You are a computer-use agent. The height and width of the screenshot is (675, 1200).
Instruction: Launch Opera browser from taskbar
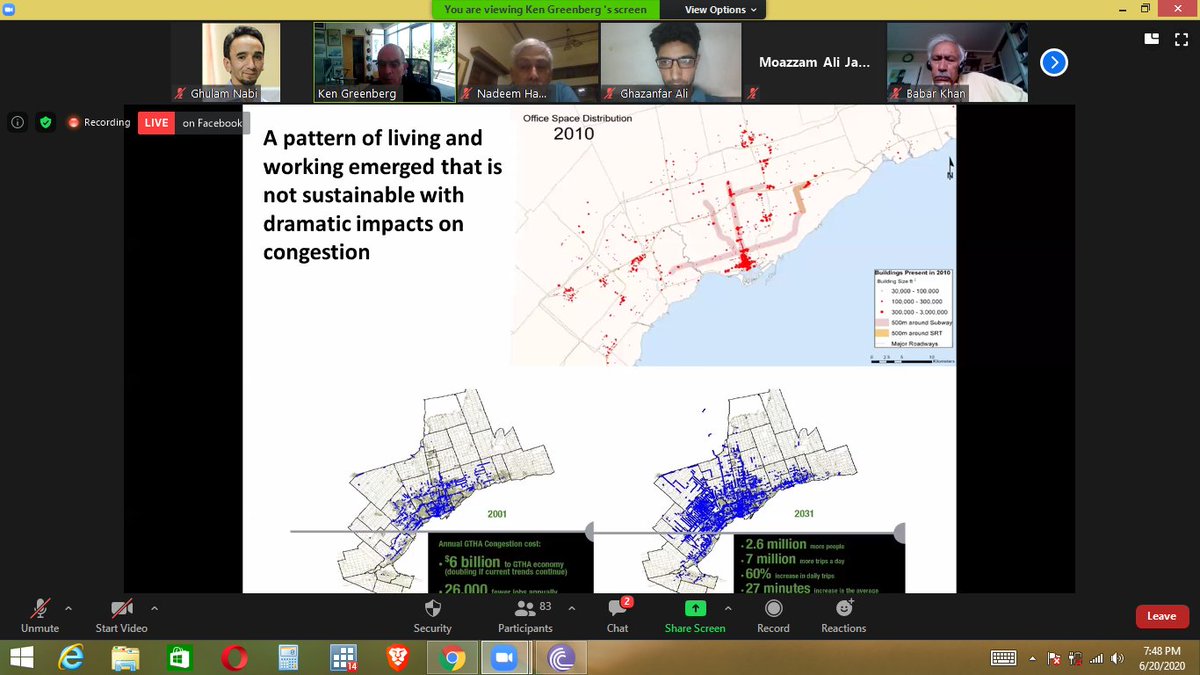[x=234, y=657]
